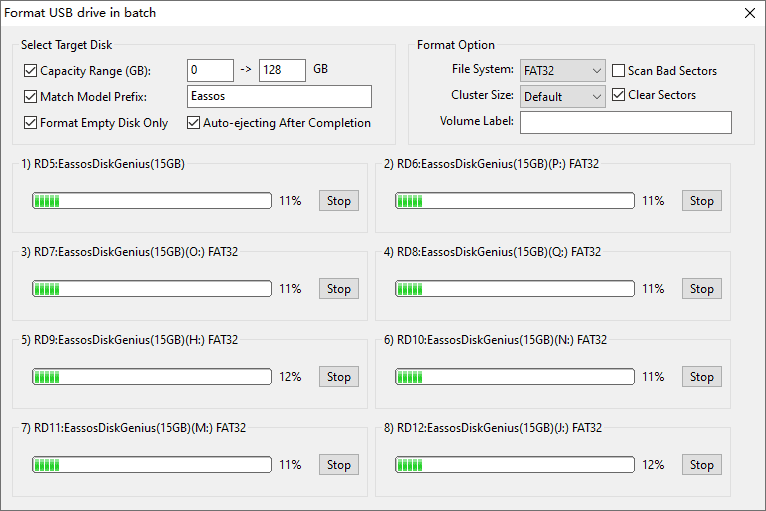
Task: Stop the RD8 (Q:) format job
Action: 702,289
